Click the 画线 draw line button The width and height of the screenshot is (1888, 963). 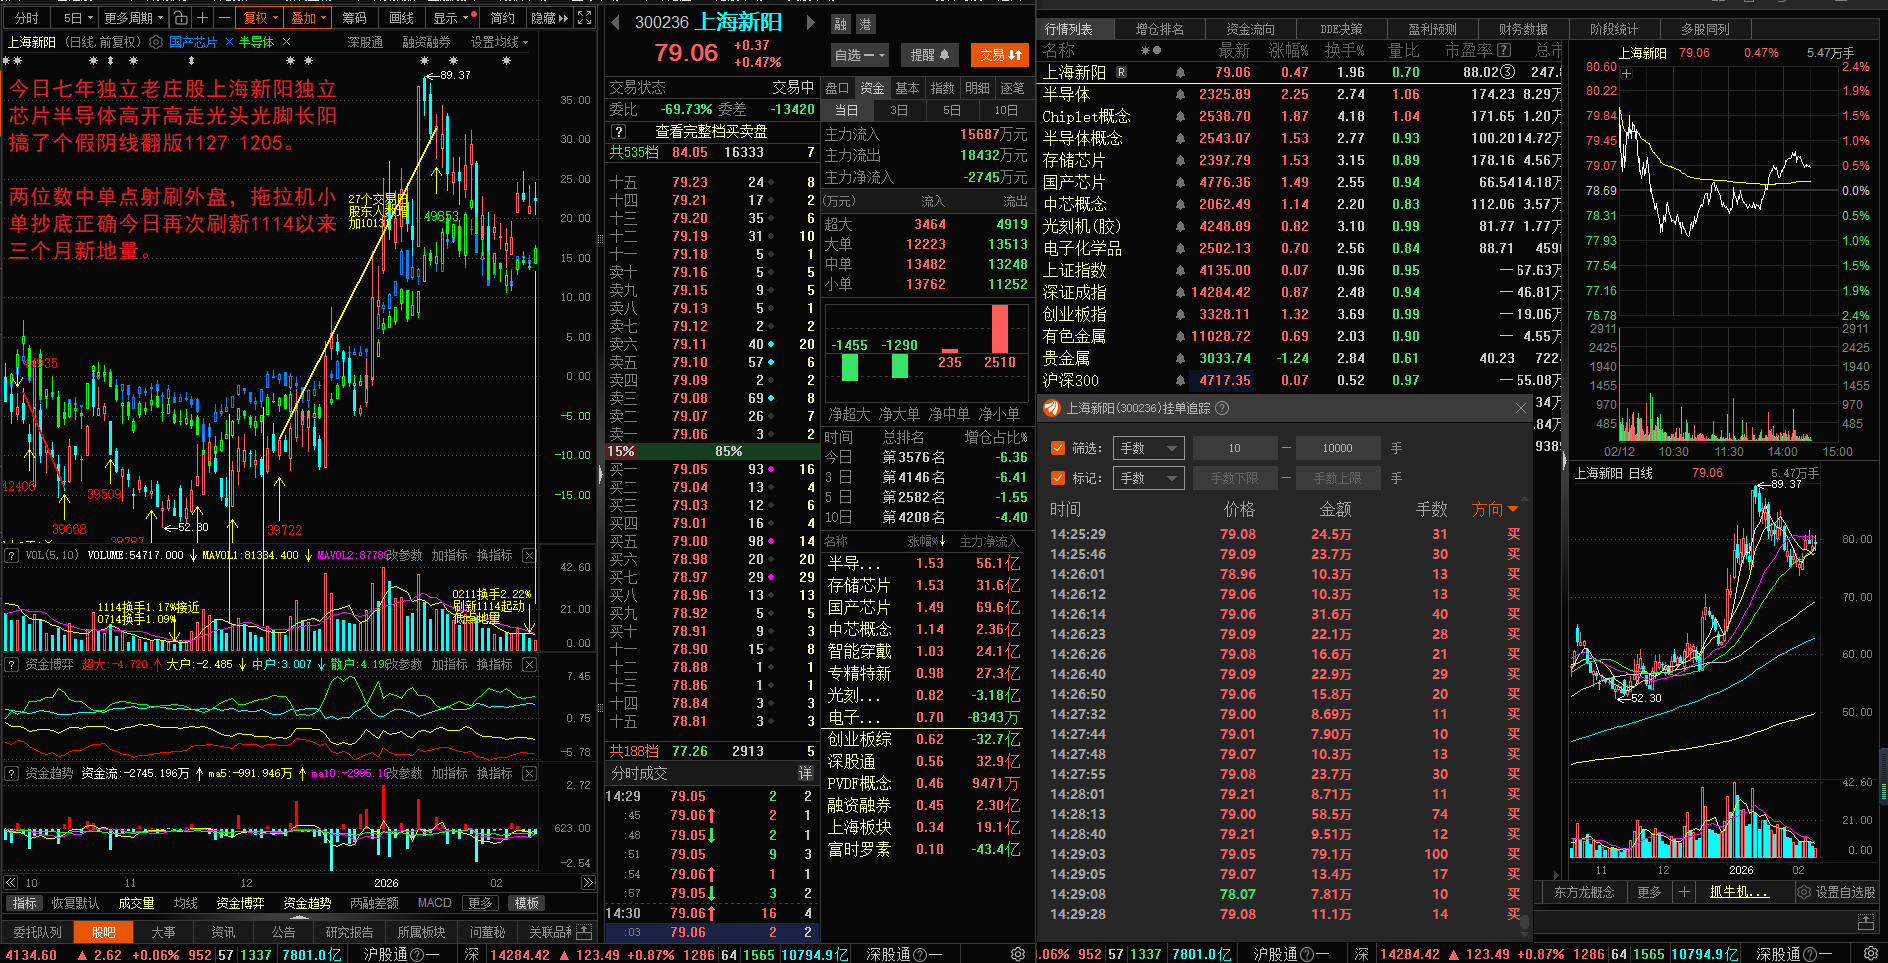tap(401, 18)
